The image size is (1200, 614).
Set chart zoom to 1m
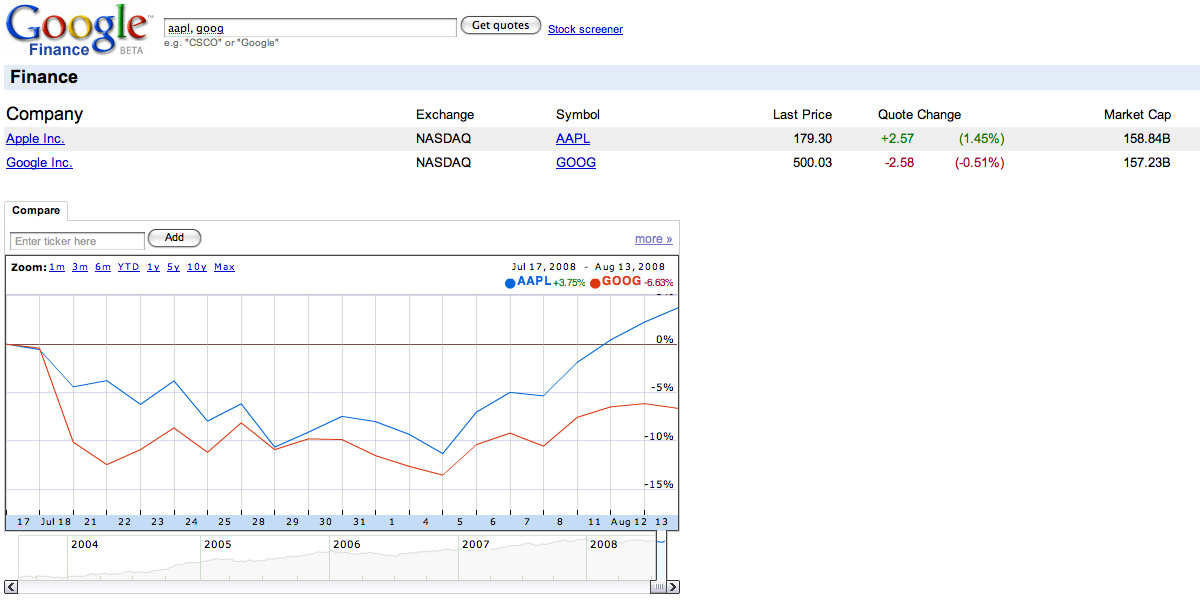57,267
